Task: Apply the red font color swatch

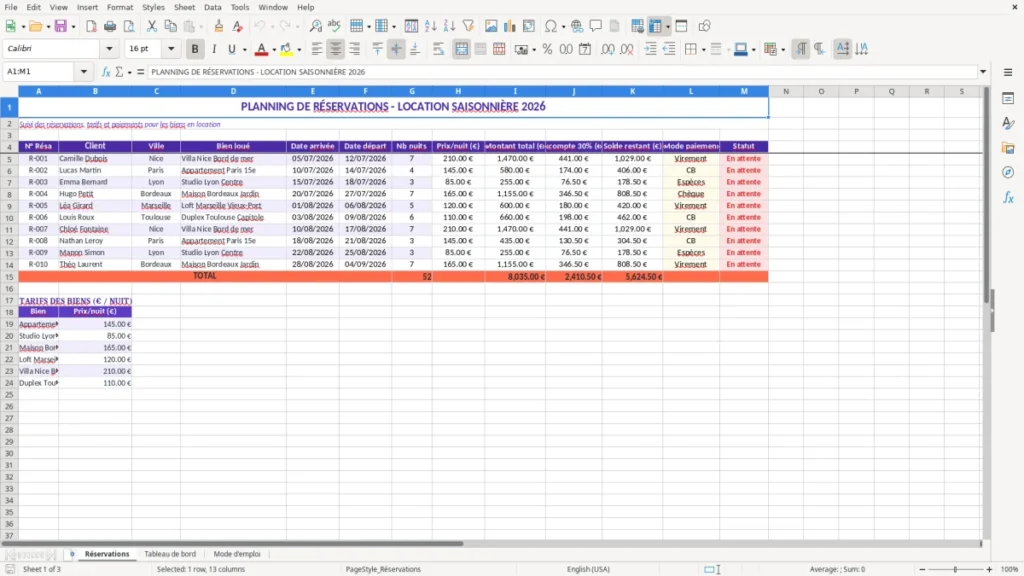Action: tap(261, 49)
